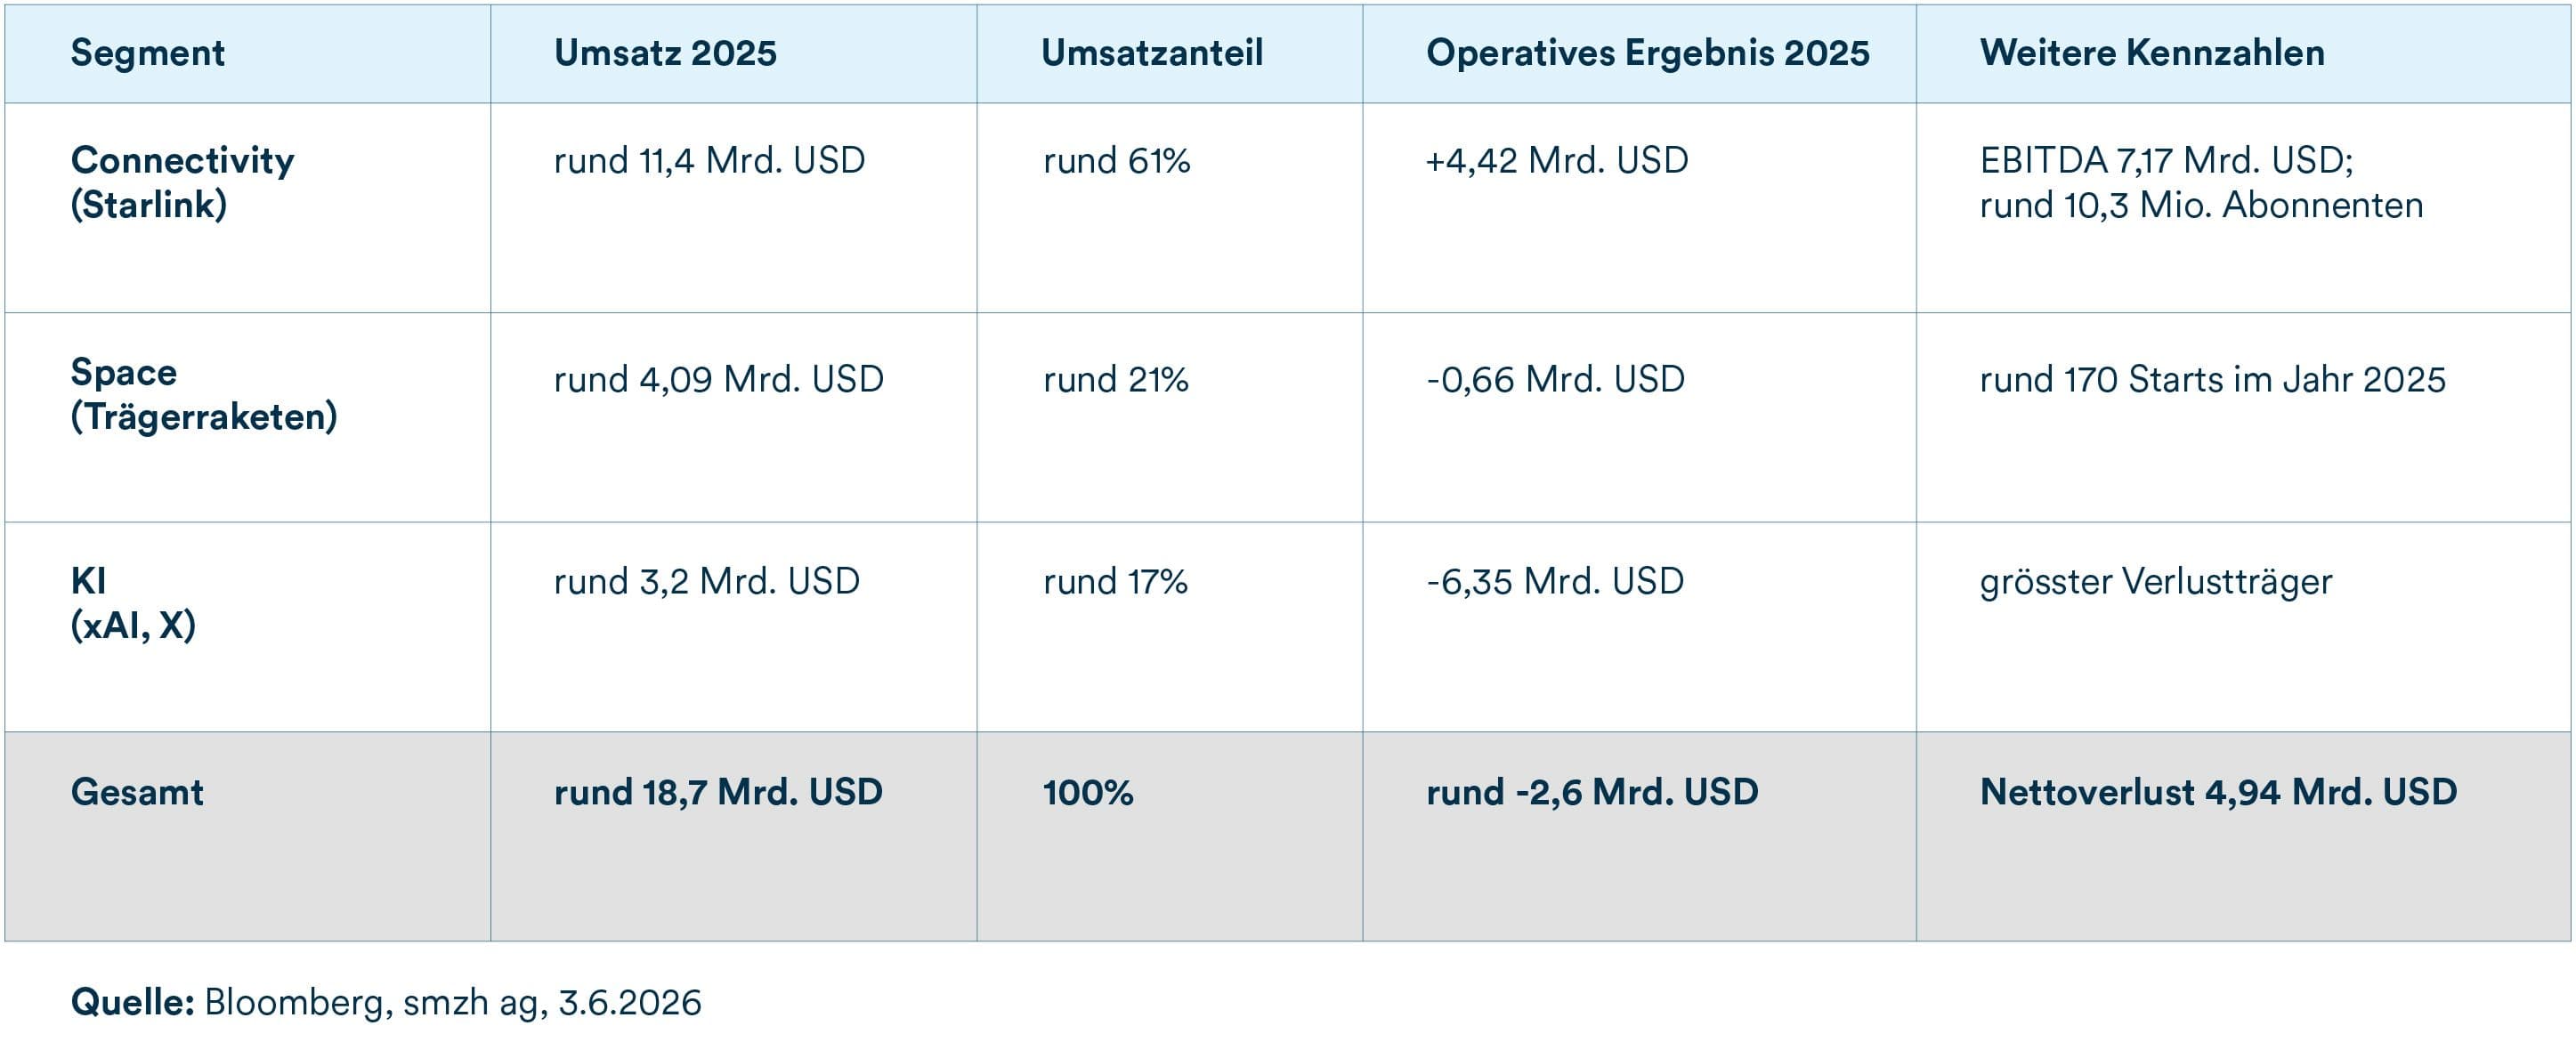Image resolution: width=2576 pixels, height=1058 pixels.
Task: Select the rund 4,09 Mrd. USD cell
Action: pos(719,380)
